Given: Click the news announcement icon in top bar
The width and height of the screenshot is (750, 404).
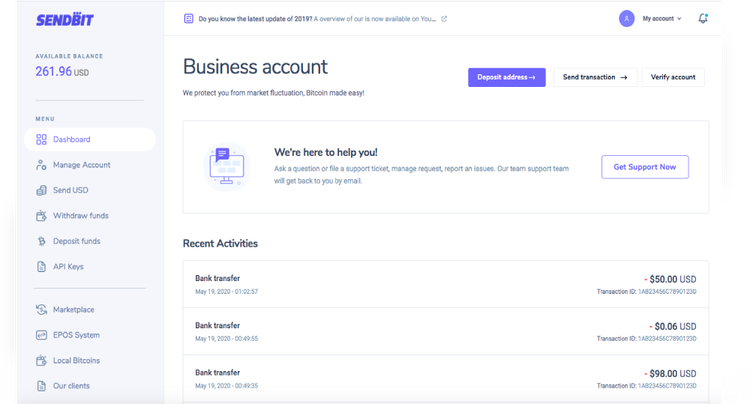Looking at the screenshot, I should point(188,19).
